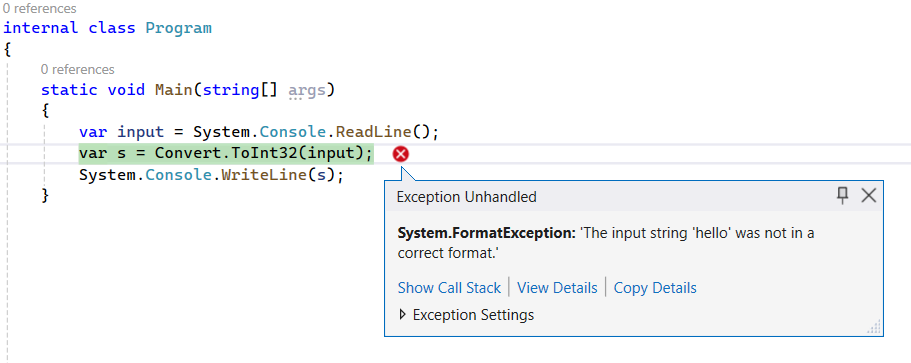Click the red exception error icon
Viewport: 911px width, 363px height.
401,154
